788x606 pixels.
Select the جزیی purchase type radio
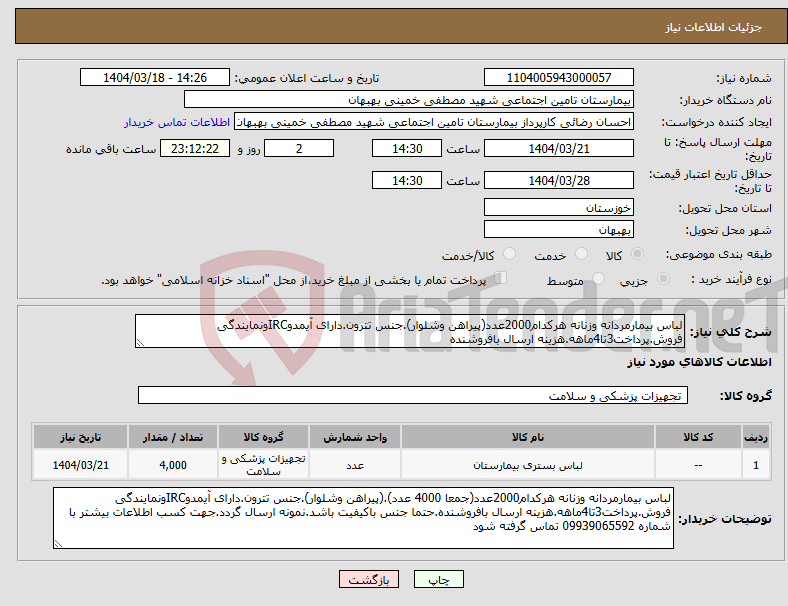663,278
